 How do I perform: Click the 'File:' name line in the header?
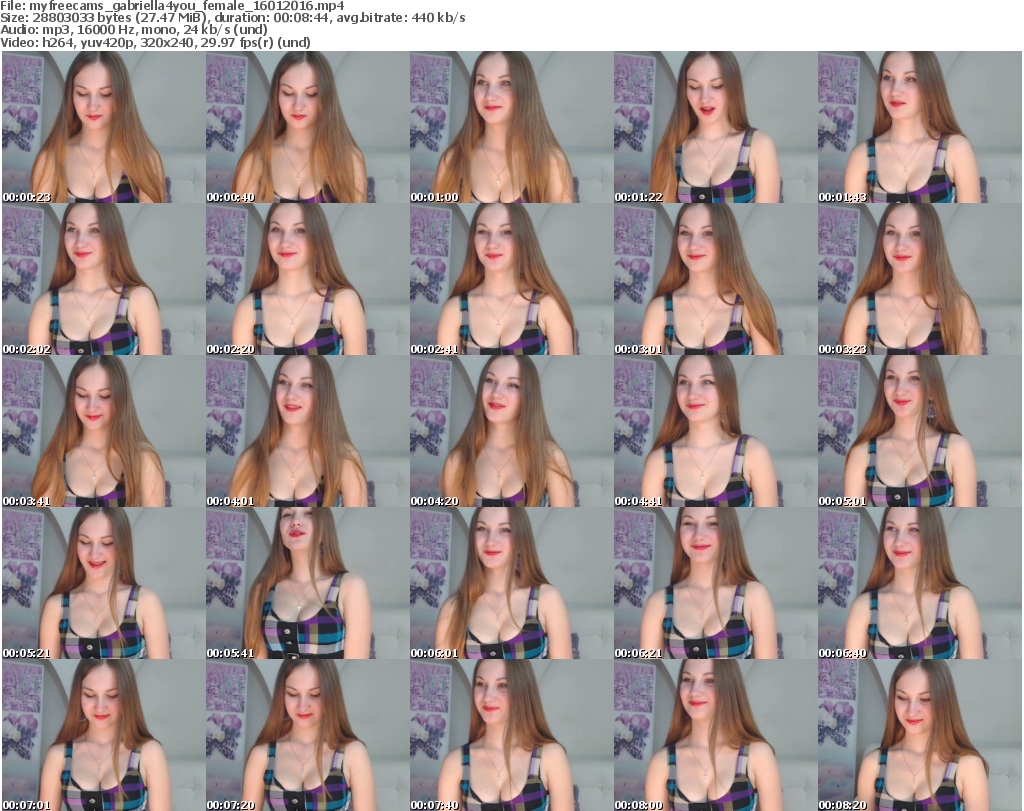172,6
